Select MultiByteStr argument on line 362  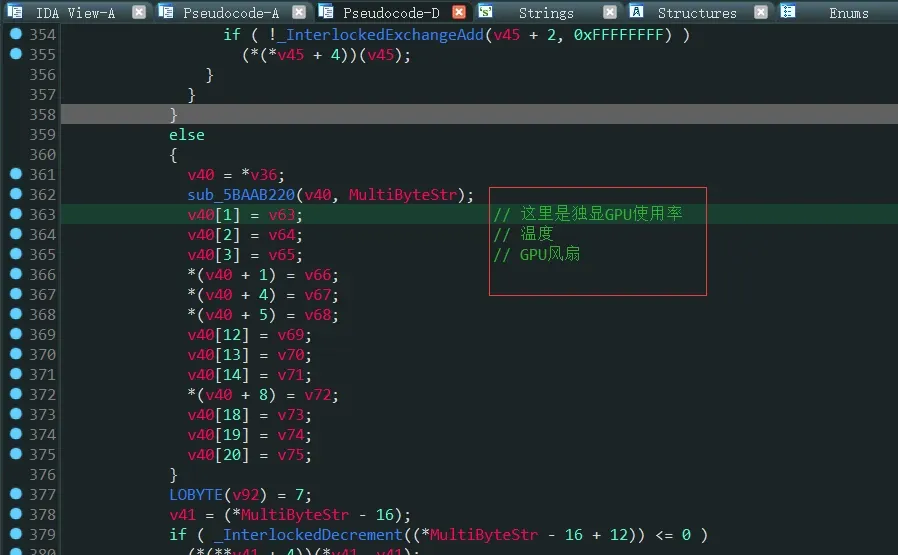[x=403, y=195]
